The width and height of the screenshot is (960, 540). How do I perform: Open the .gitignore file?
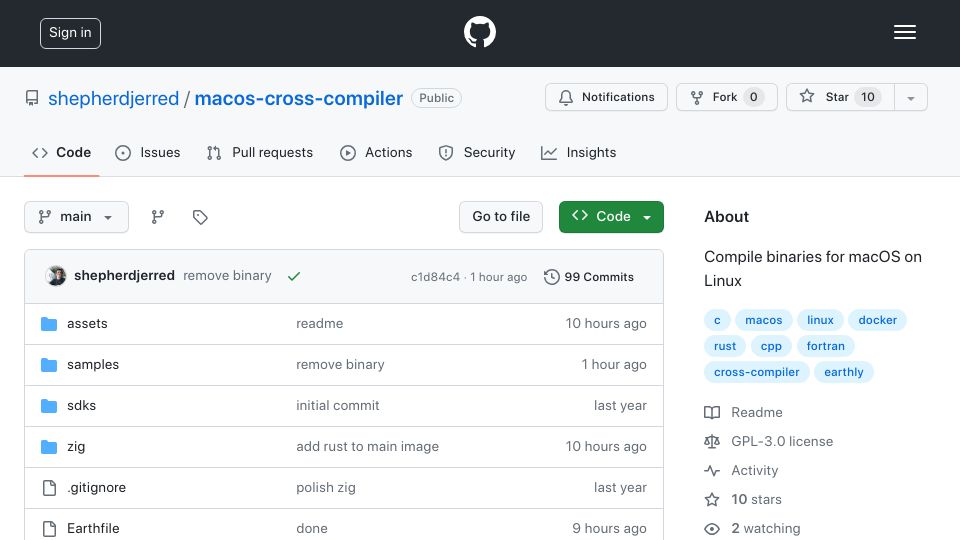pyautogui.click(x=97, y=487)
